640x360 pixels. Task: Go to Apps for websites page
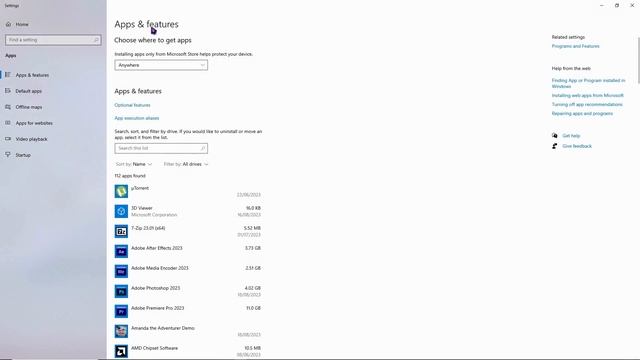[x=34, y=123]
